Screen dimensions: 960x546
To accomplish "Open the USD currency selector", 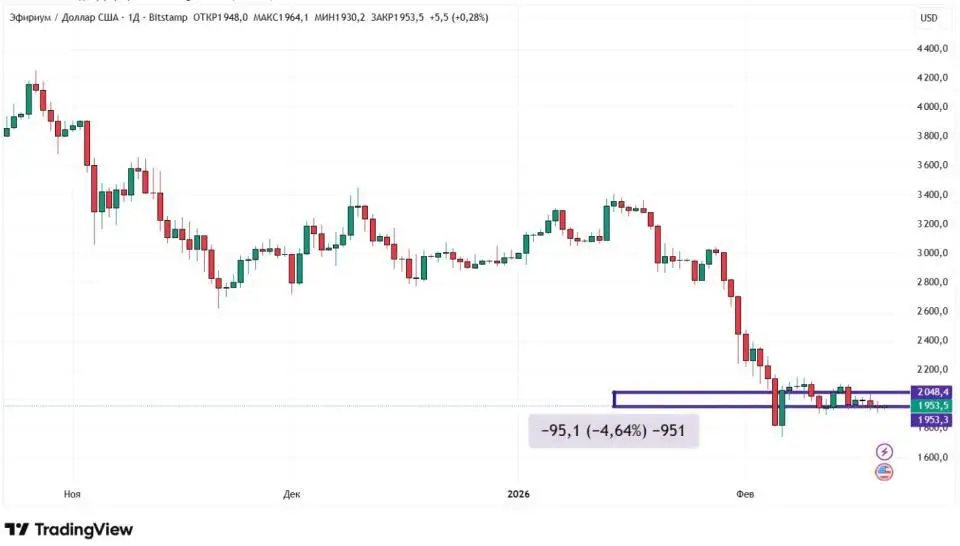I will pos(929,17).
